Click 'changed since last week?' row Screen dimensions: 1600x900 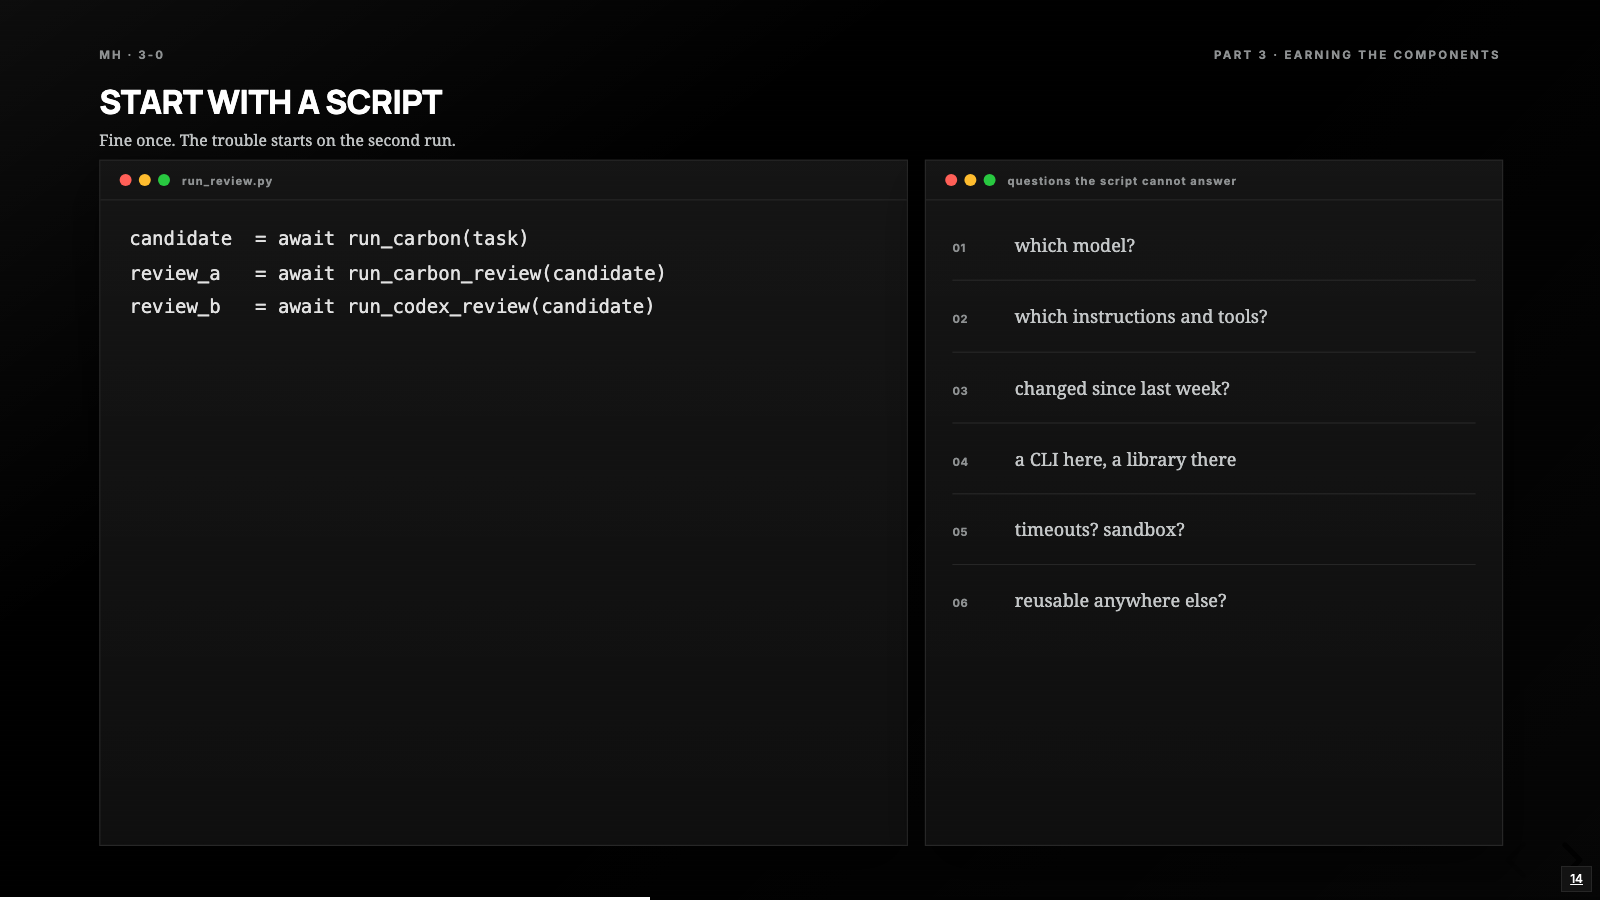pos(1213,389)
